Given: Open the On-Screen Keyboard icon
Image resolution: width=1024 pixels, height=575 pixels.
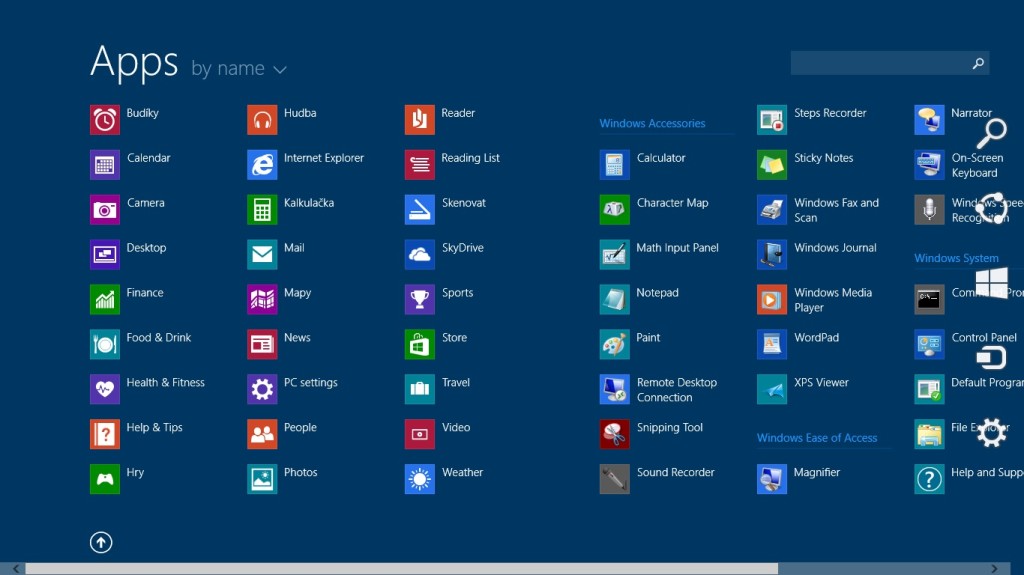Looking at the screenshot, I should 929,165.
